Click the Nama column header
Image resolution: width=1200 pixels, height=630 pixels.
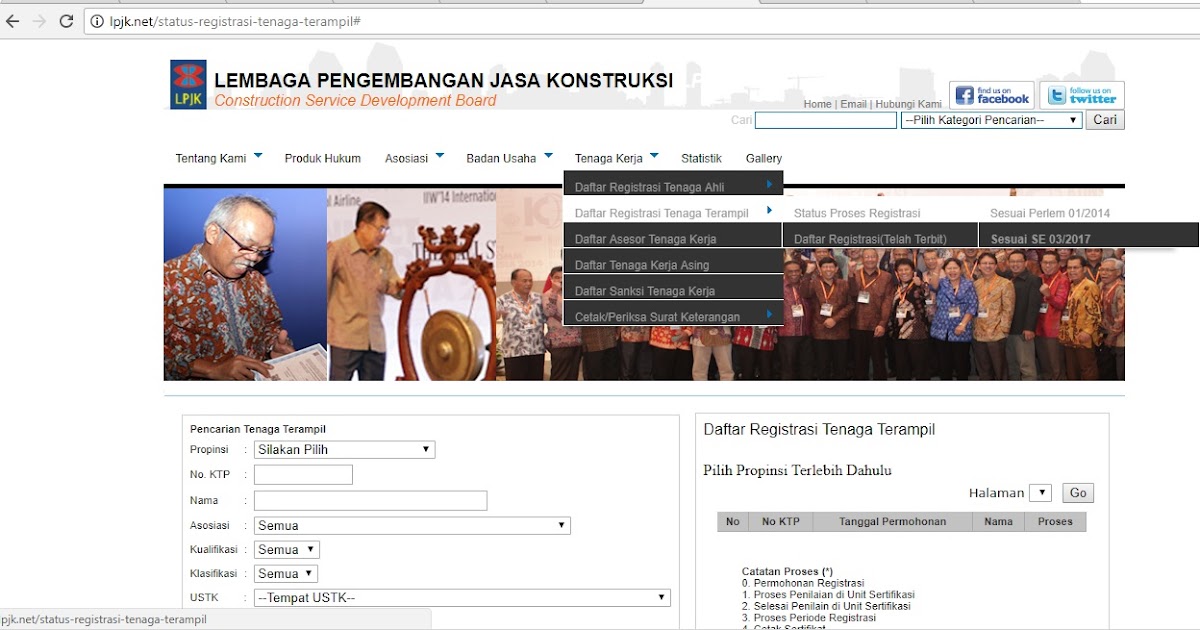point(998,521)
